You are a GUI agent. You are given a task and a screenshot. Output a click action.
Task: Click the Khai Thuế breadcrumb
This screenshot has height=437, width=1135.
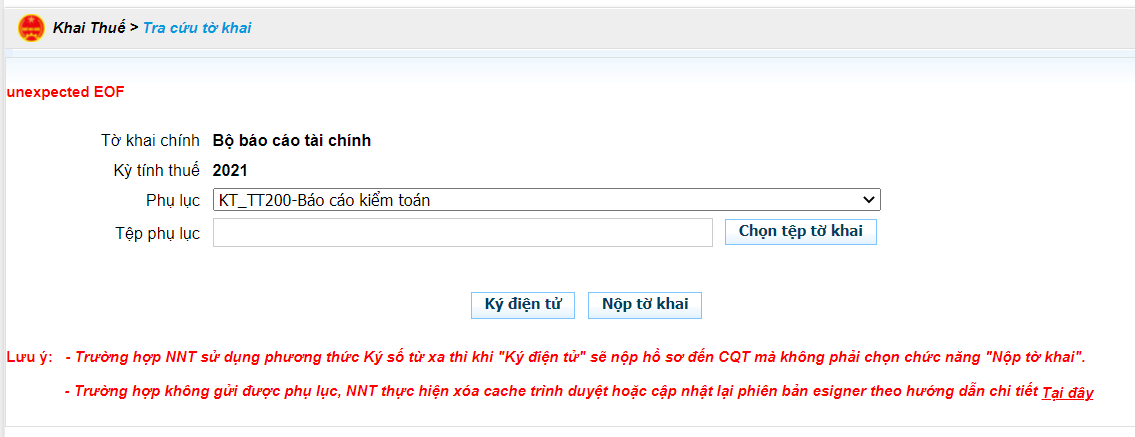[x=88, y=28]
